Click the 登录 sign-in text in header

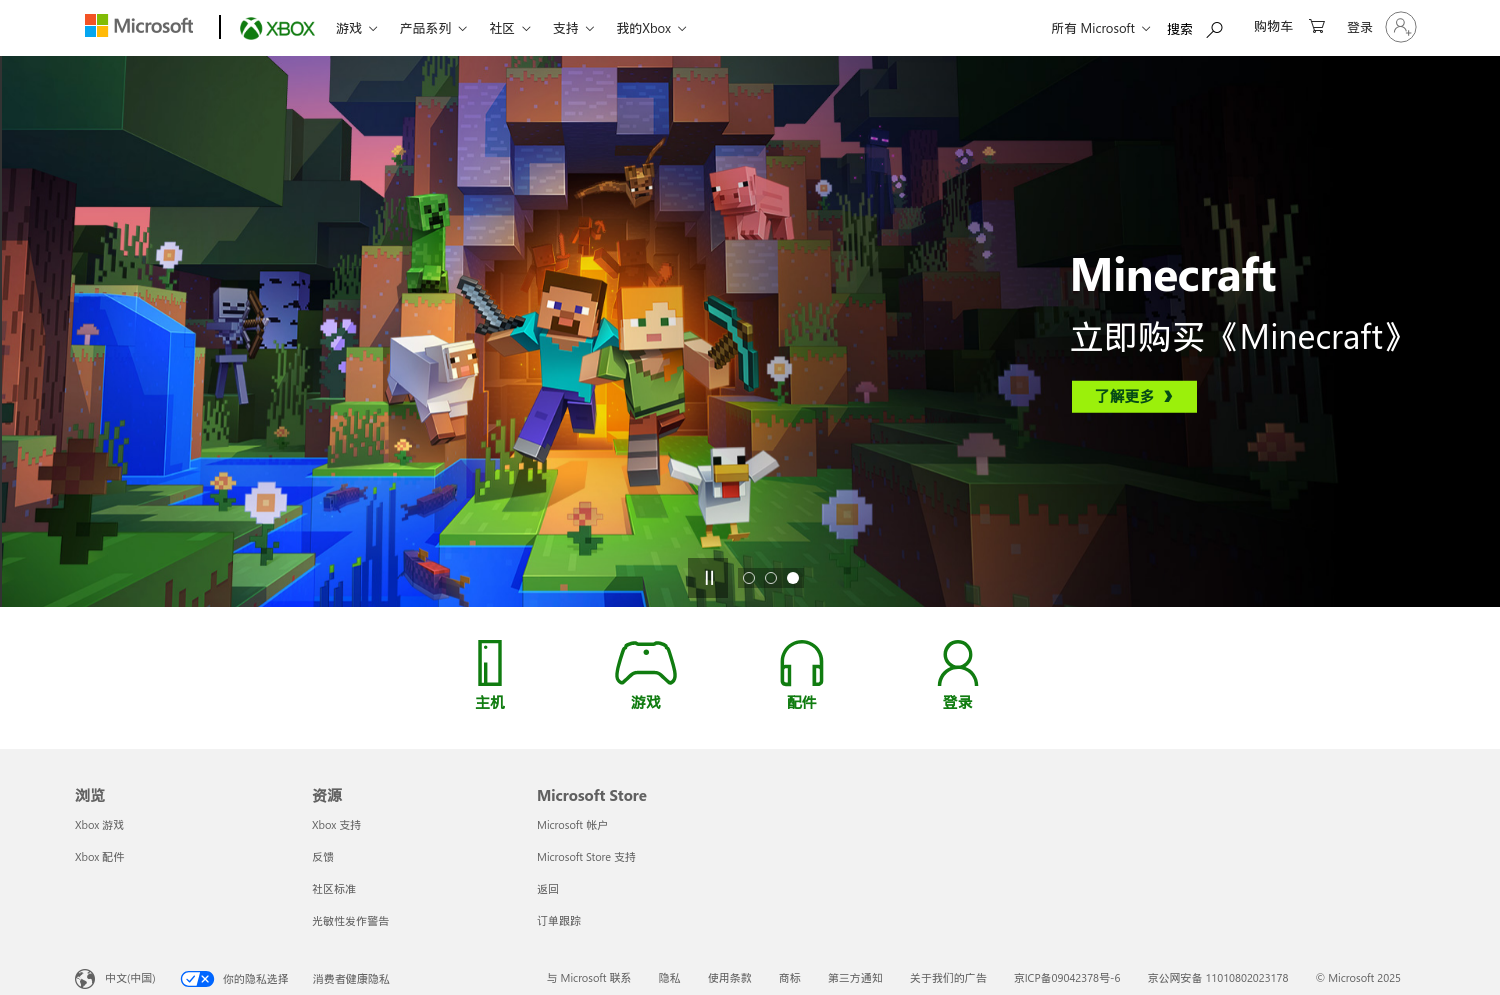(x=1360, y=28)
